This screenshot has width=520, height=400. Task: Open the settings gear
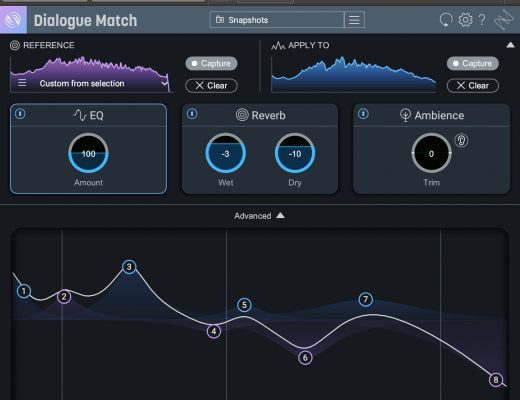click(465, 20)
